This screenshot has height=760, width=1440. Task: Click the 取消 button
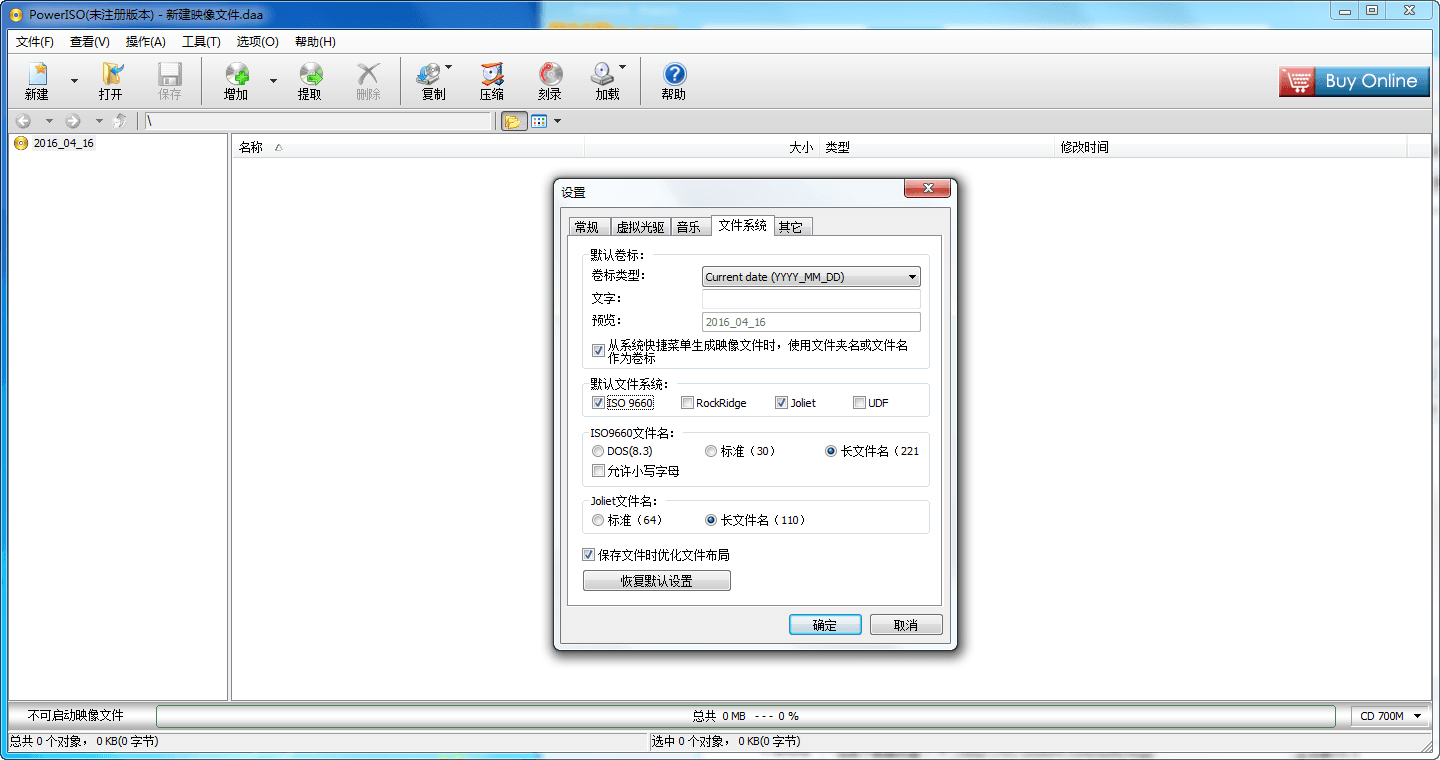[x=906, y=625]
